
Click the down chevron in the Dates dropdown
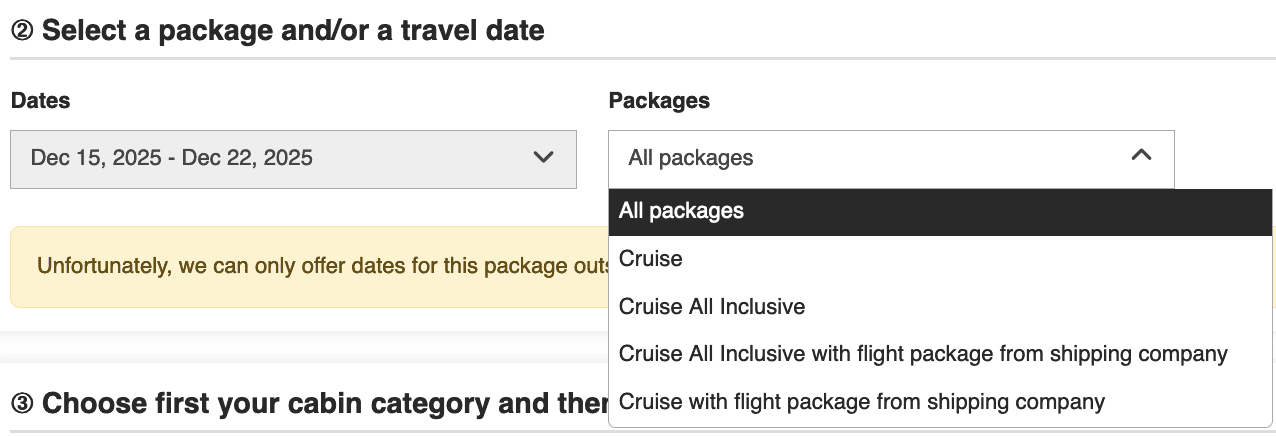pos(543,158)
